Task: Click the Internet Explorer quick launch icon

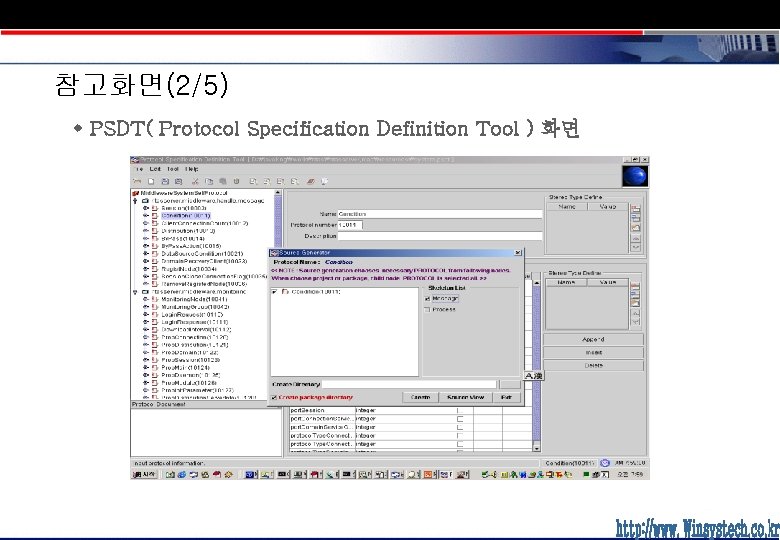Action: pyautogui.click(x=182, y=474)
